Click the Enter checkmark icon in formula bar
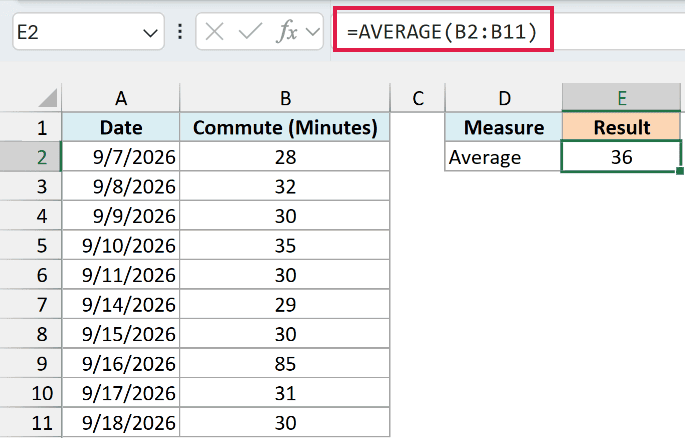The width and height of the screenshot is (685, 438). tap(250, 32)
